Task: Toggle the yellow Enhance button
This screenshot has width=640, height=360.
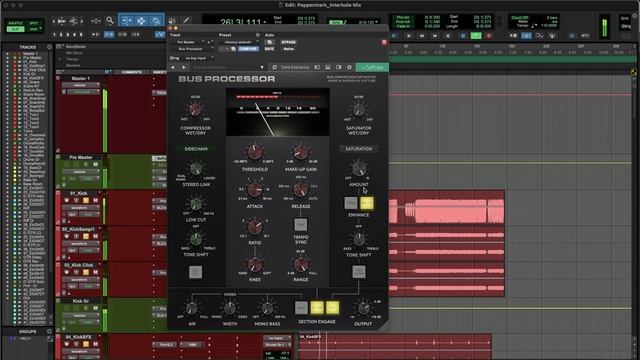Action: pyautogui.click(x=367, y=203)
